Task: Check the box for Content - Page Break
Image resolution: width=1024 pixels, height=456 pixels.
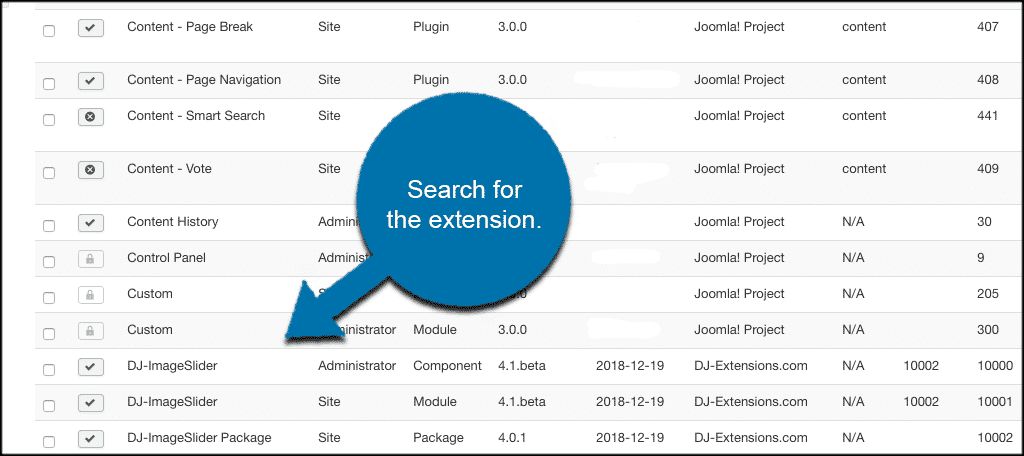Action: pyautogui.click(x=49, y=31)
